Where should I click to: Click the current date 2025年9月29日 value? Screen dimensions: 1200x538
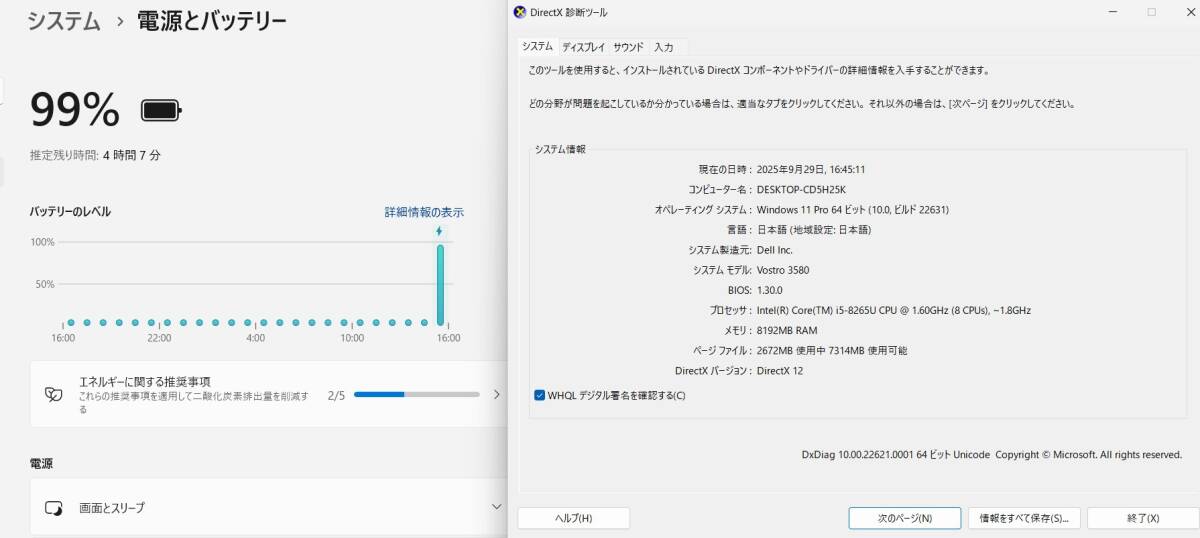click(811, 169)
